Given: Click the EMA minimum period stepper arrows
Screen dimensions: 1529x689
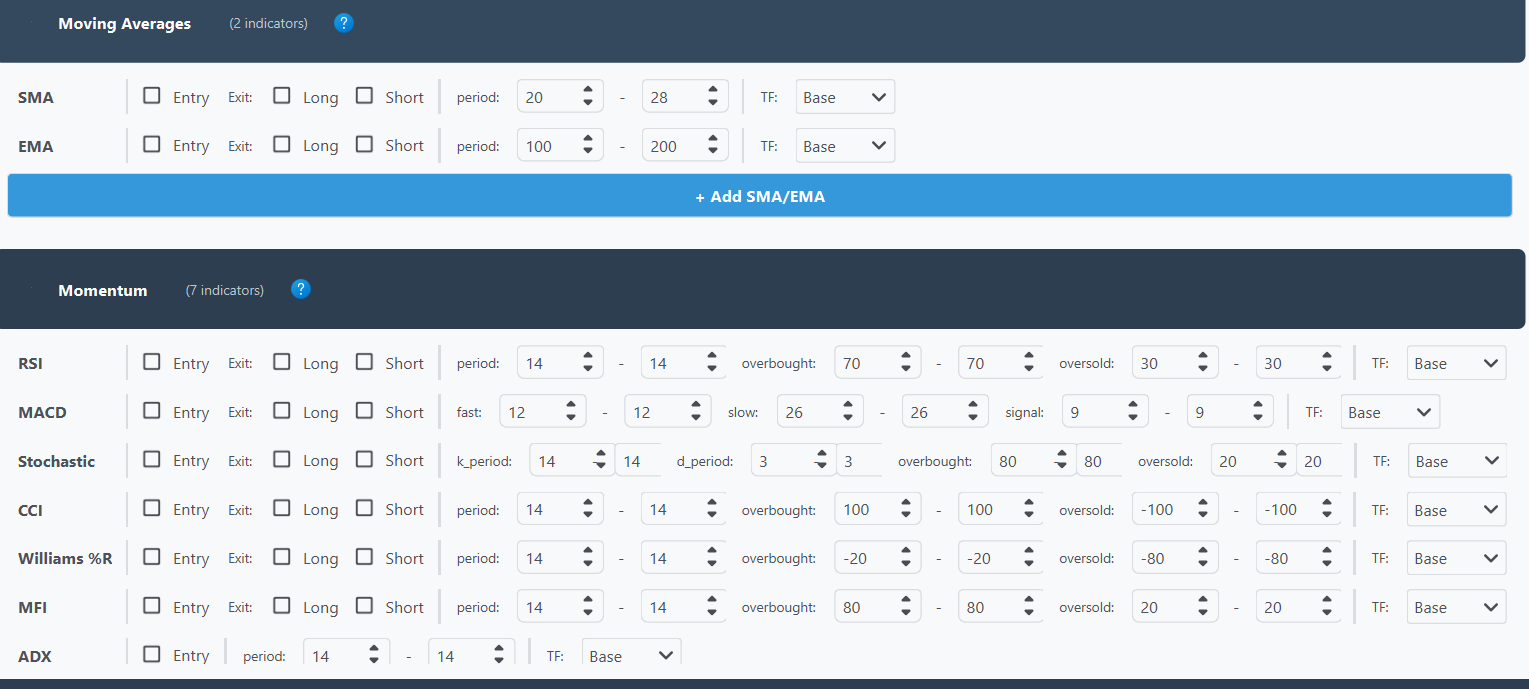Looking at the screenshot, I should tap(588, 146).
